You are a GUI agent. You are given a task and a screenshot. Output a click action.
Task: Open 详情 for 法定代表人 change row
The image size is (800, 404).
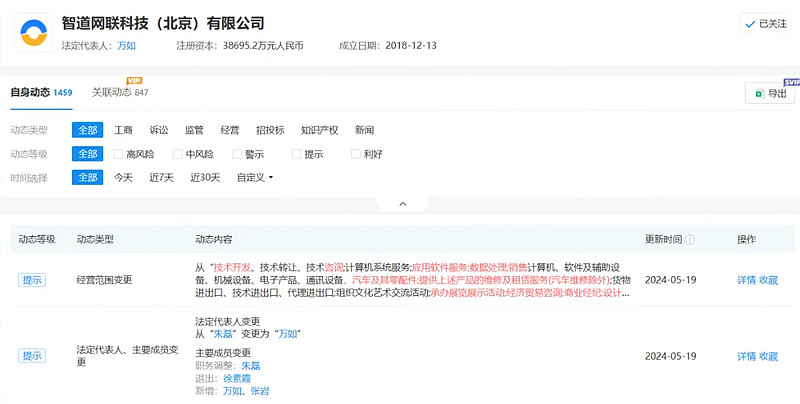coord(746,356)
